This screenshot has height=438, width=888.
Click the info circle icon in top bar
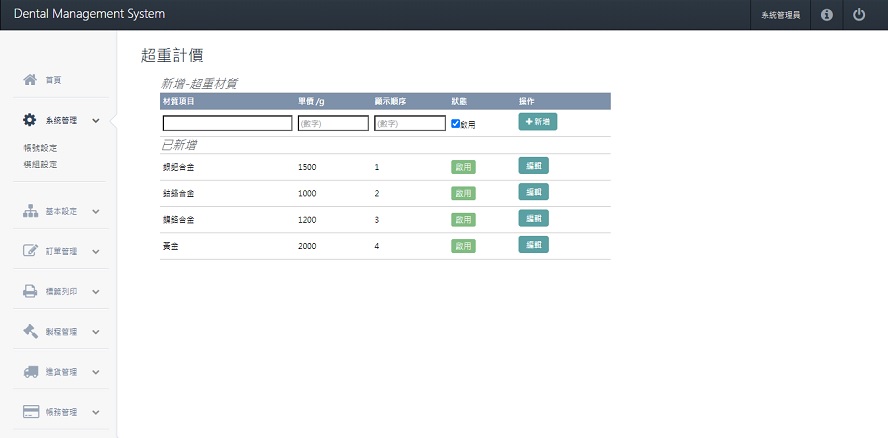(x=827, y=15)
